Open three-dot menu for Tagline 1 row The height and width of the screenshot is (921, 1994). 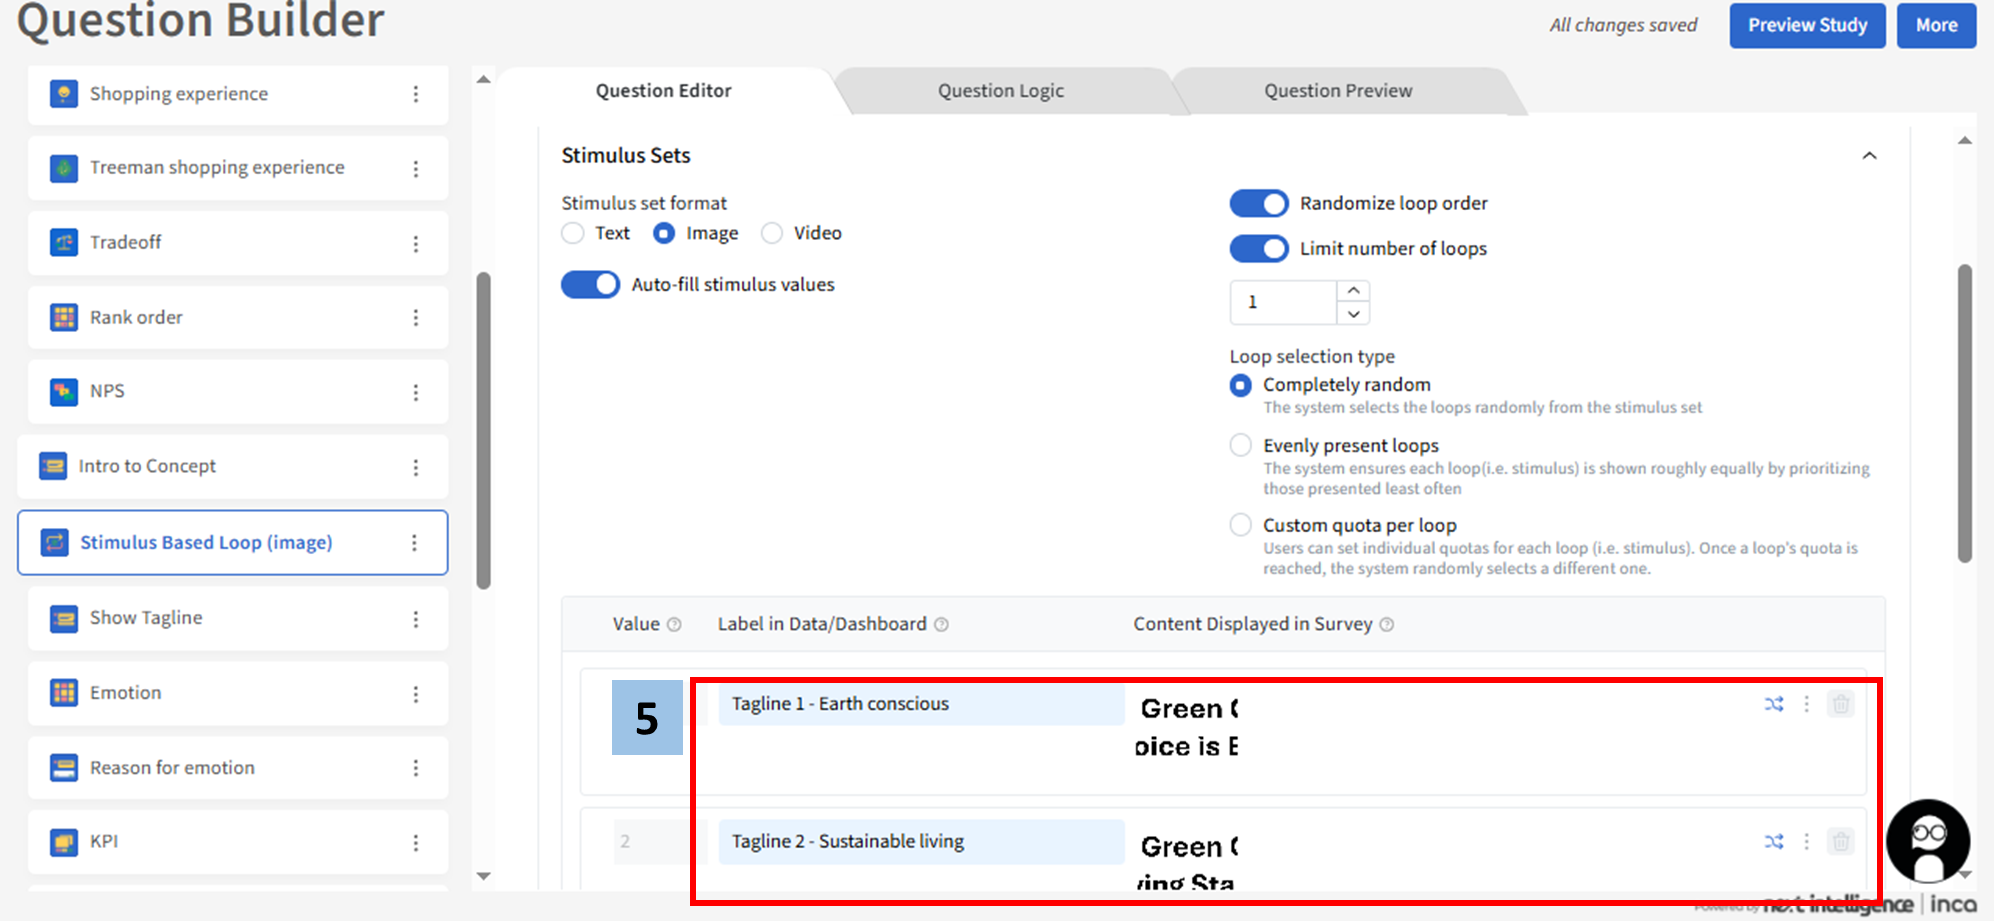pos(1806,704)
